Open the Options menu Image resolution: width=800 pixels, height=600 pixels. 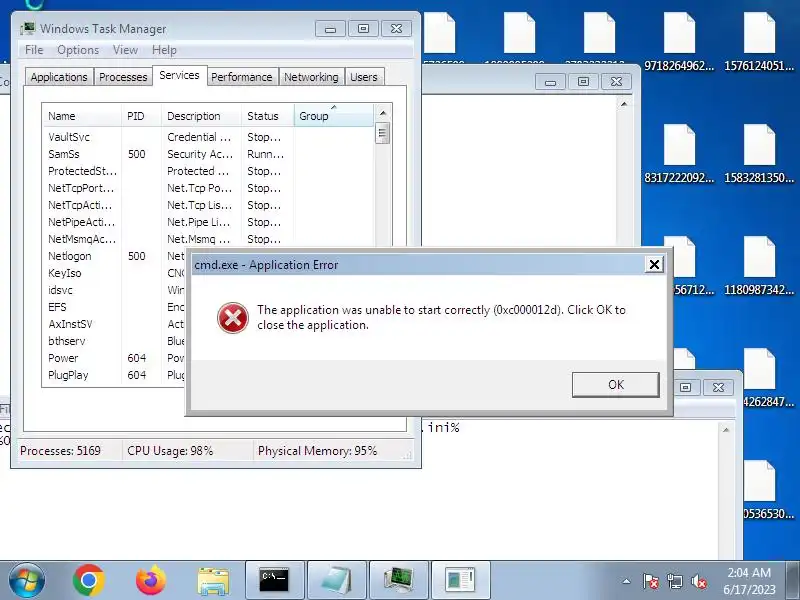pyautogui.click(x=78, y=50)
